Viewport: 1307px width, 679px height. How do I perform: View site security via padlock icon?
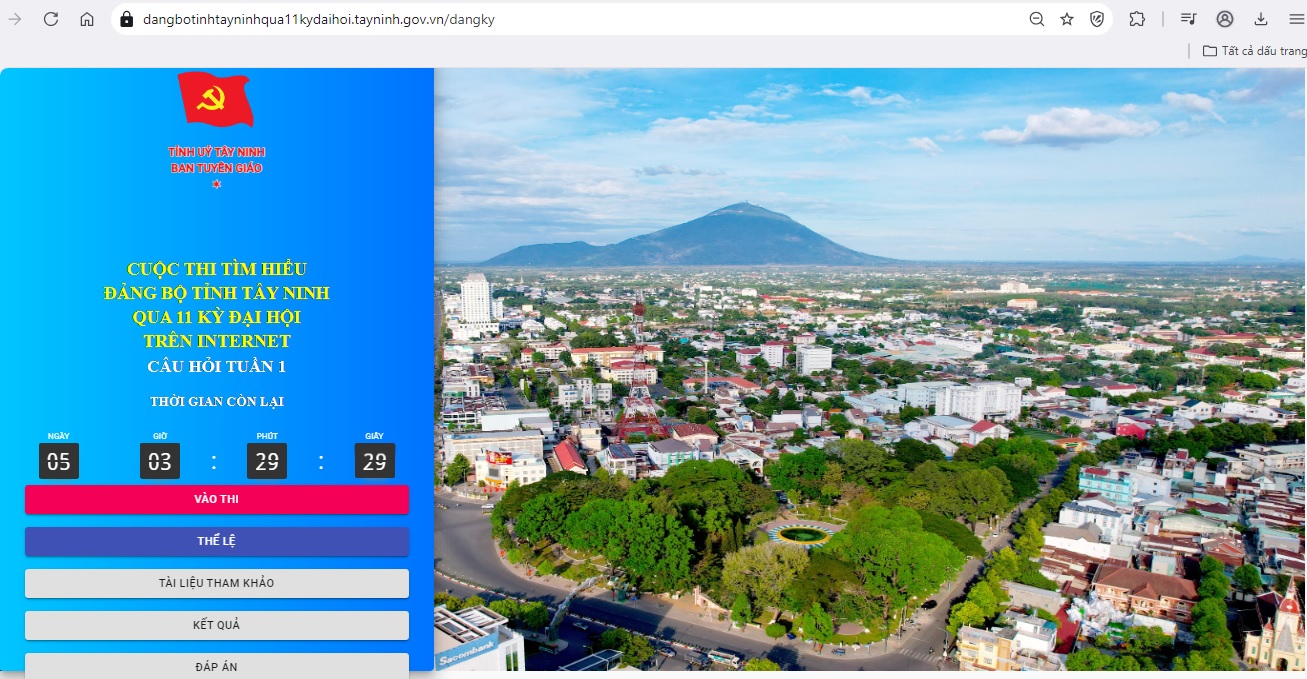[127, 19]
